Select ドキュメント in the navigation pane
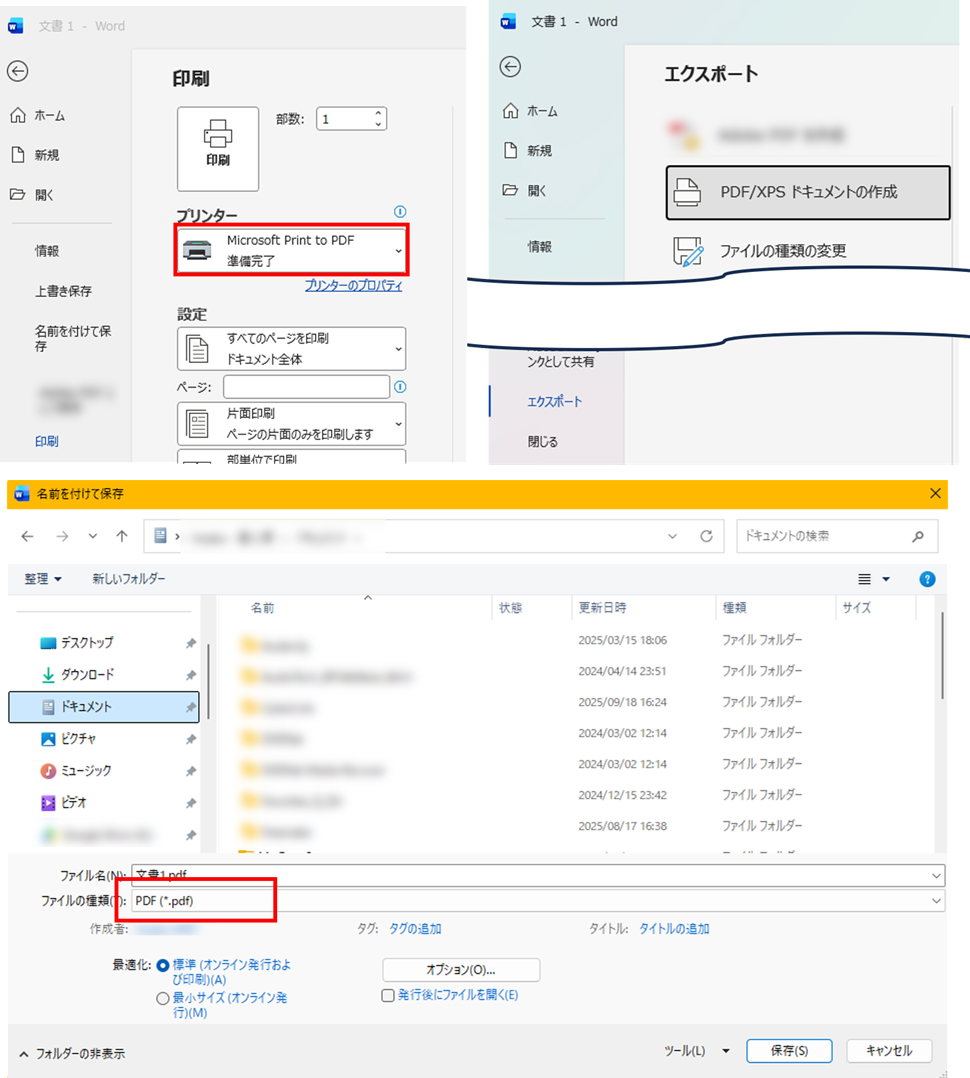 (104, 707)
